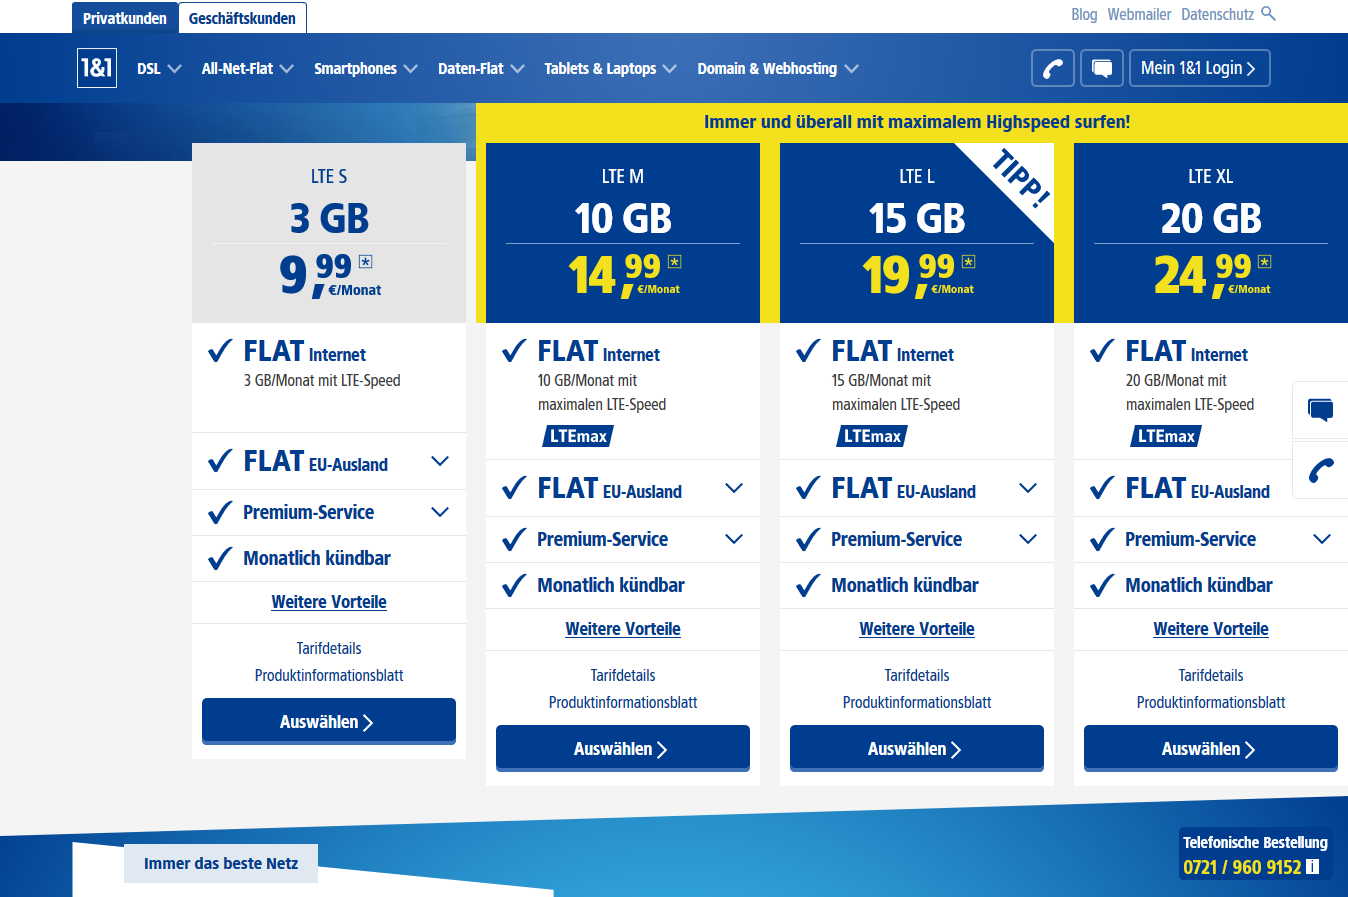Image resolution: width=1348 pixels, height=897 pixels.
Task: Click the 1&1 logo
Action: 96,68
